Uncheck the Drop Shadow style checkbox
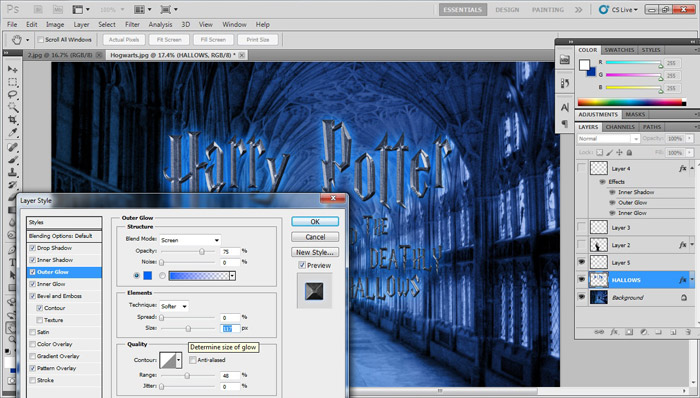 (33, 248)
